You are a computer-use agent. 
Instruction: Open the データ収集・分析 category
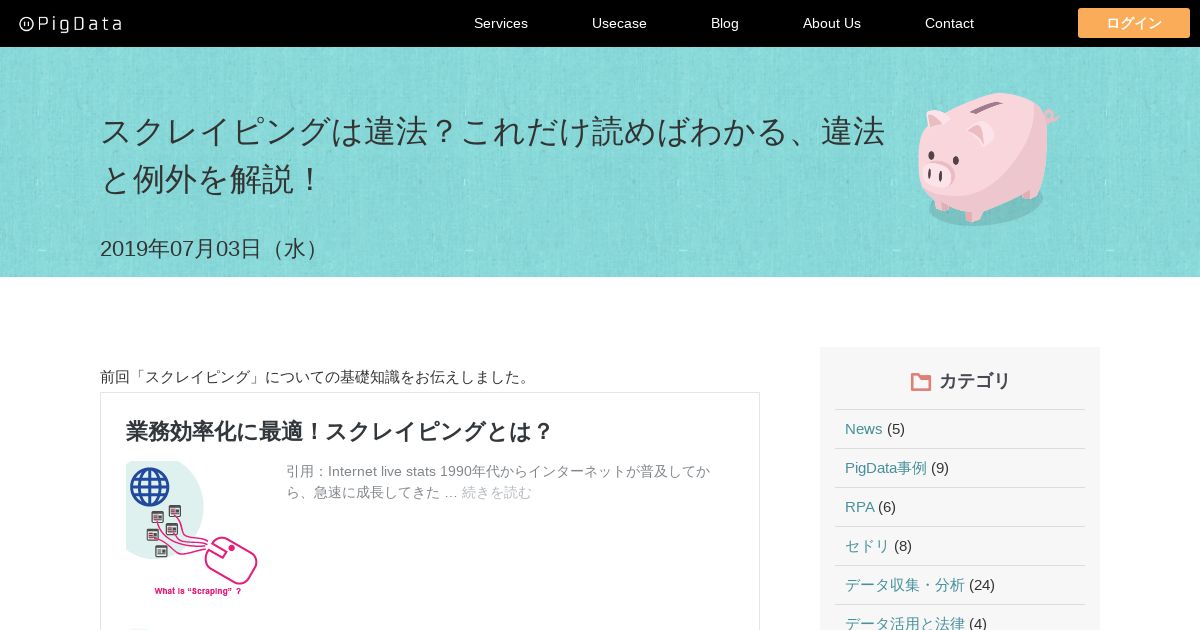pos(905,584)
